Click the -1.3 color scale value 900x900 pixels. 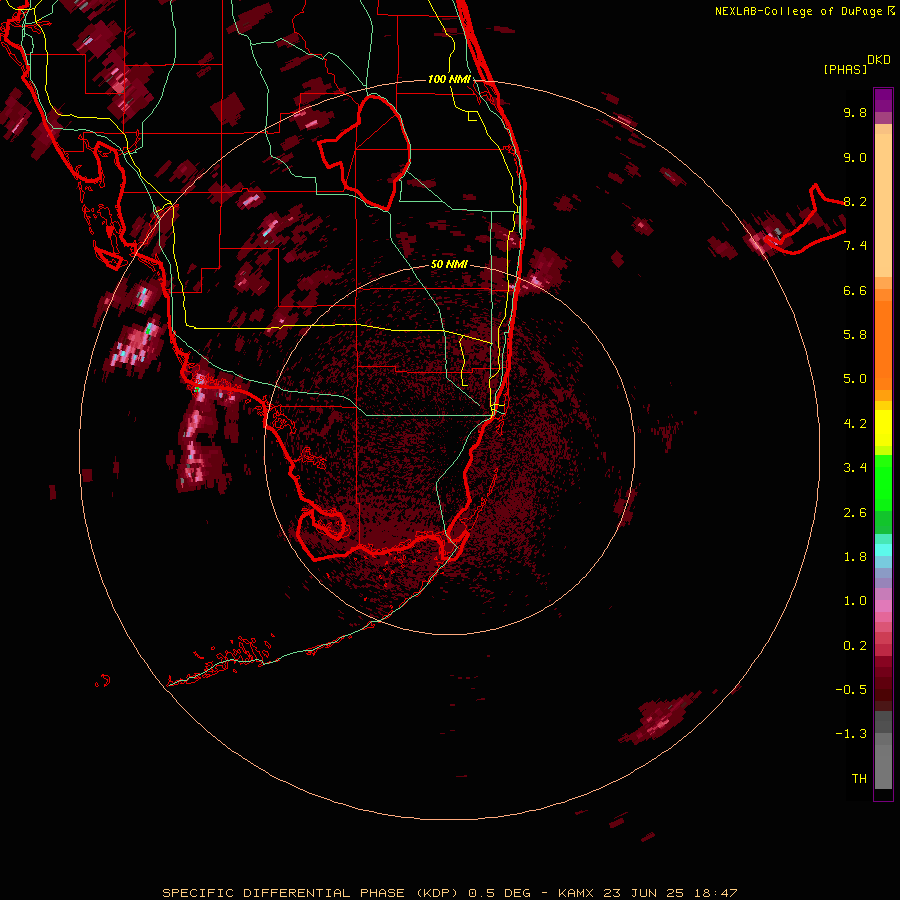point(851,734)
